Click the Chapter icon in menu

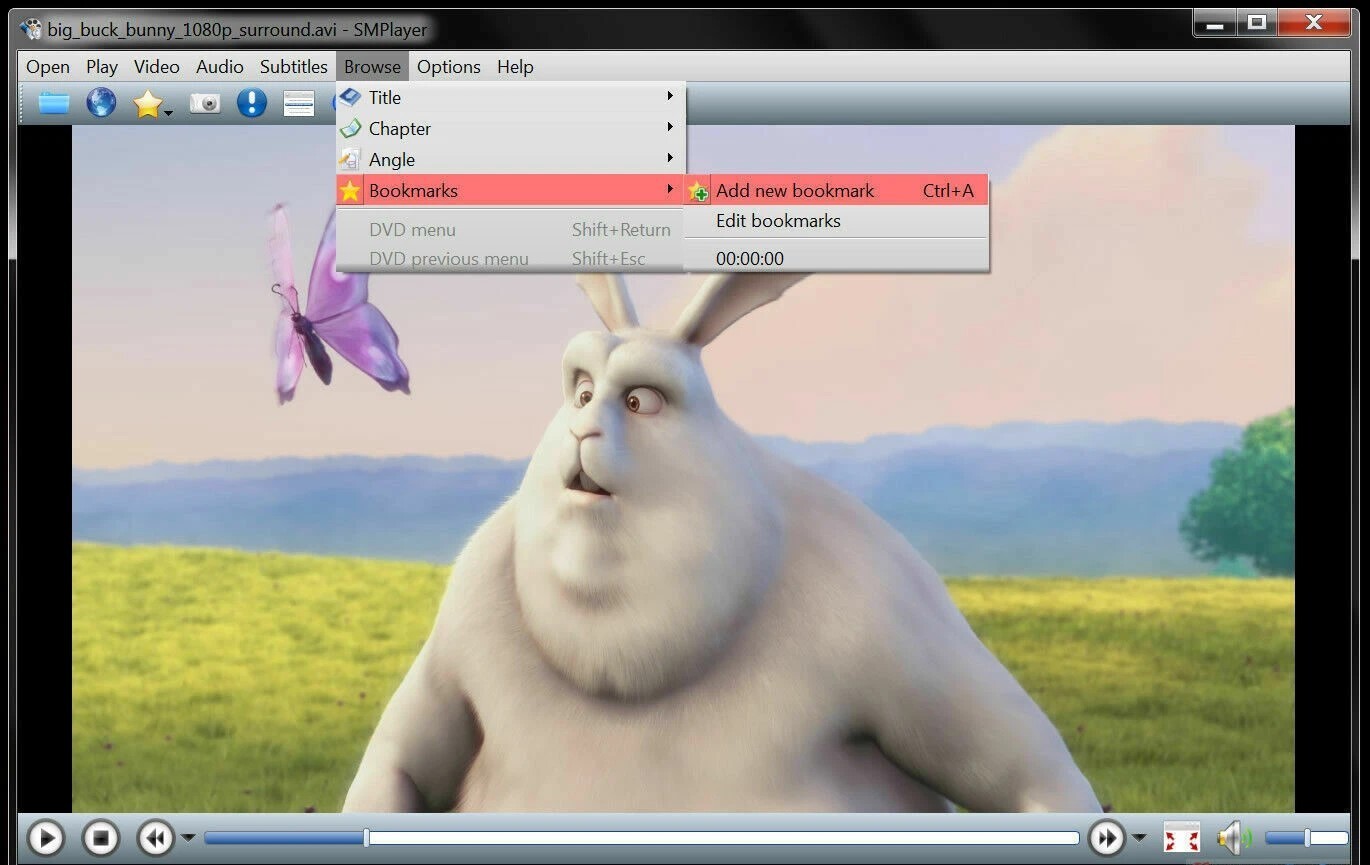point(350,128)
